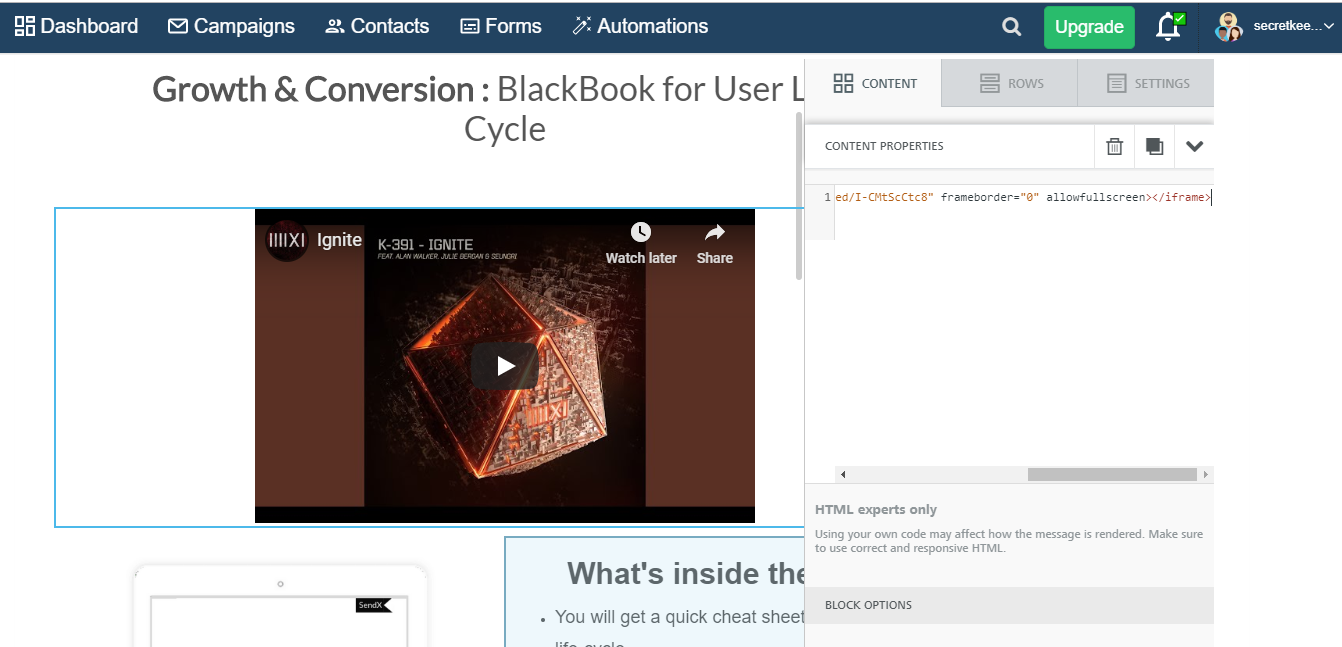
Task: Click the Growth & Conversion heading
Action: point(478,109)
